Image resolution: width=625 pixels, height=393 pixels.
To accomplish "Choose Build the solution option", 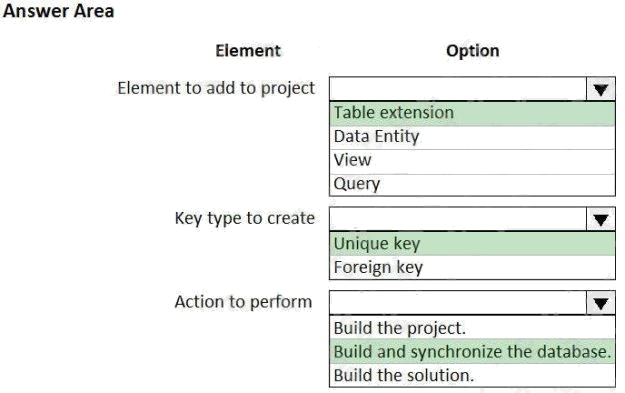I will [x=472, y=375].
